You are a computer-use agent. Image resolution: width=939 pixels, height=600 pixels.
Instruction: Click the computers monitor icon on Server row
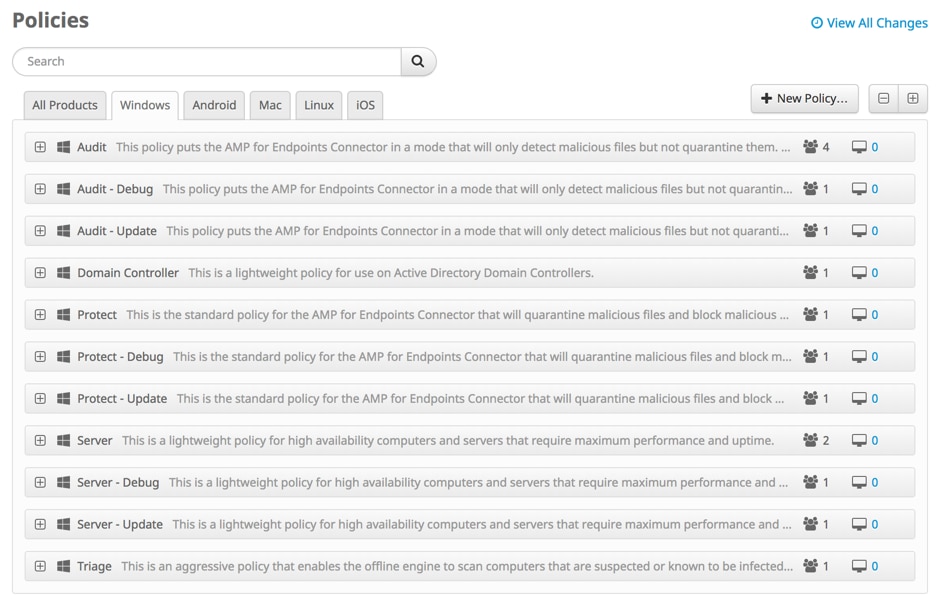[x=859, y=441]
